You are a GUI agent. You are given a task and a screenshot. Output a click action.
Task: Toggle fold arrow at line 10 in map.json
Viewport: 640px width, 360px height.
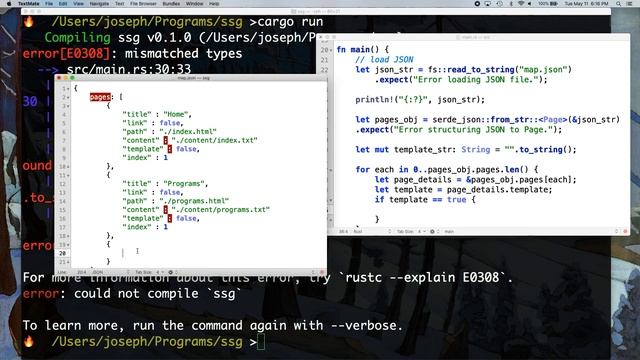pos(68,167)
